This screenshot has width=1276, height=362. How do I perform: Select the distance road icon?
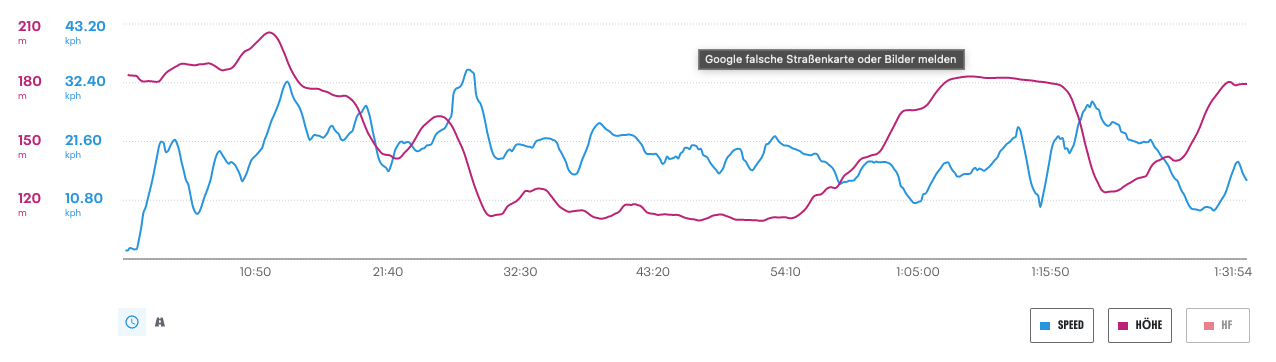click(160, 322)
